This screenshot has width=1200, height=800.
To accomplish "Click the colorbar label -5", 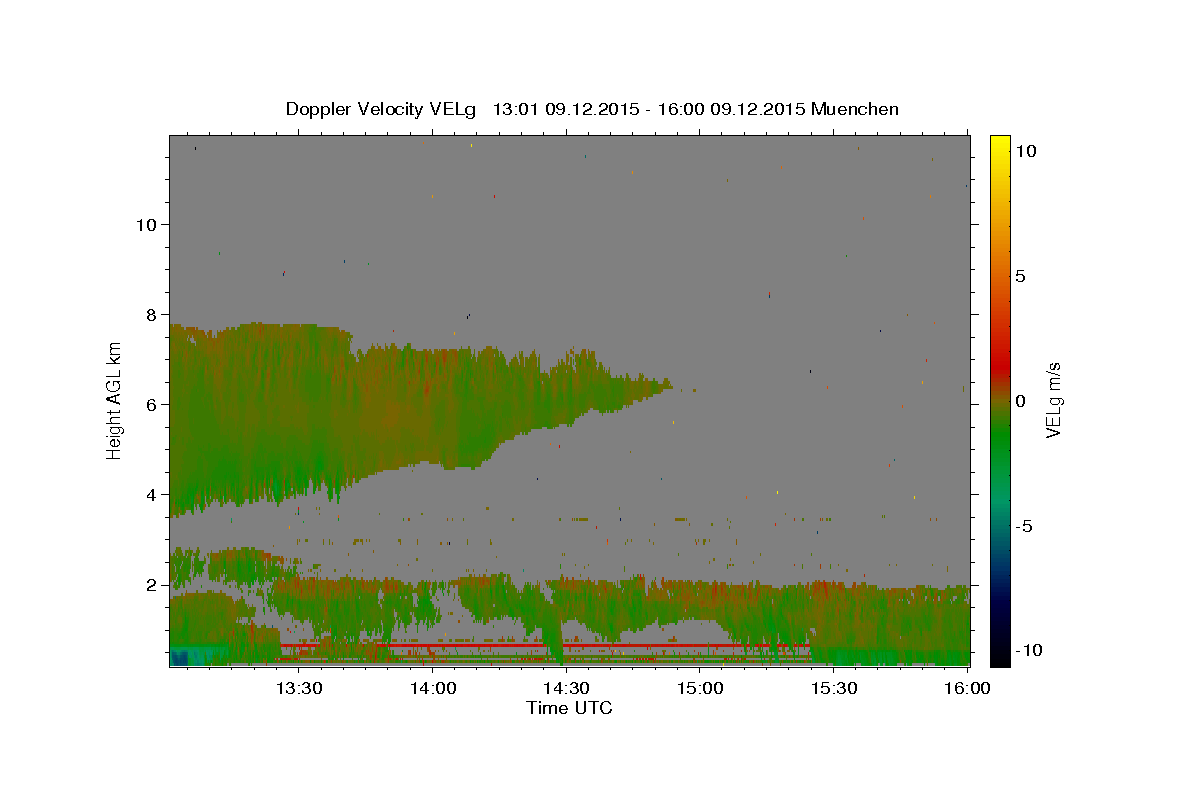I will pos(1023,526).
